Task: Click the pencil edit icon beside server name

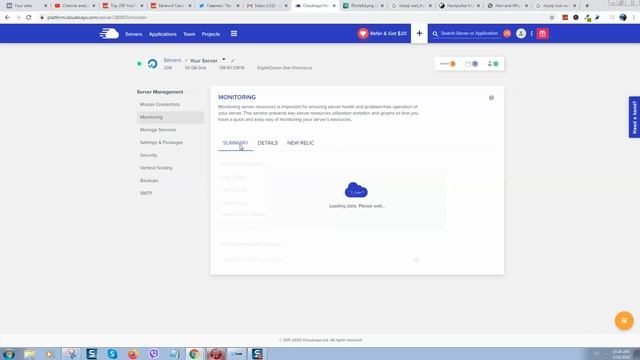Action: [x=233, y=60]
